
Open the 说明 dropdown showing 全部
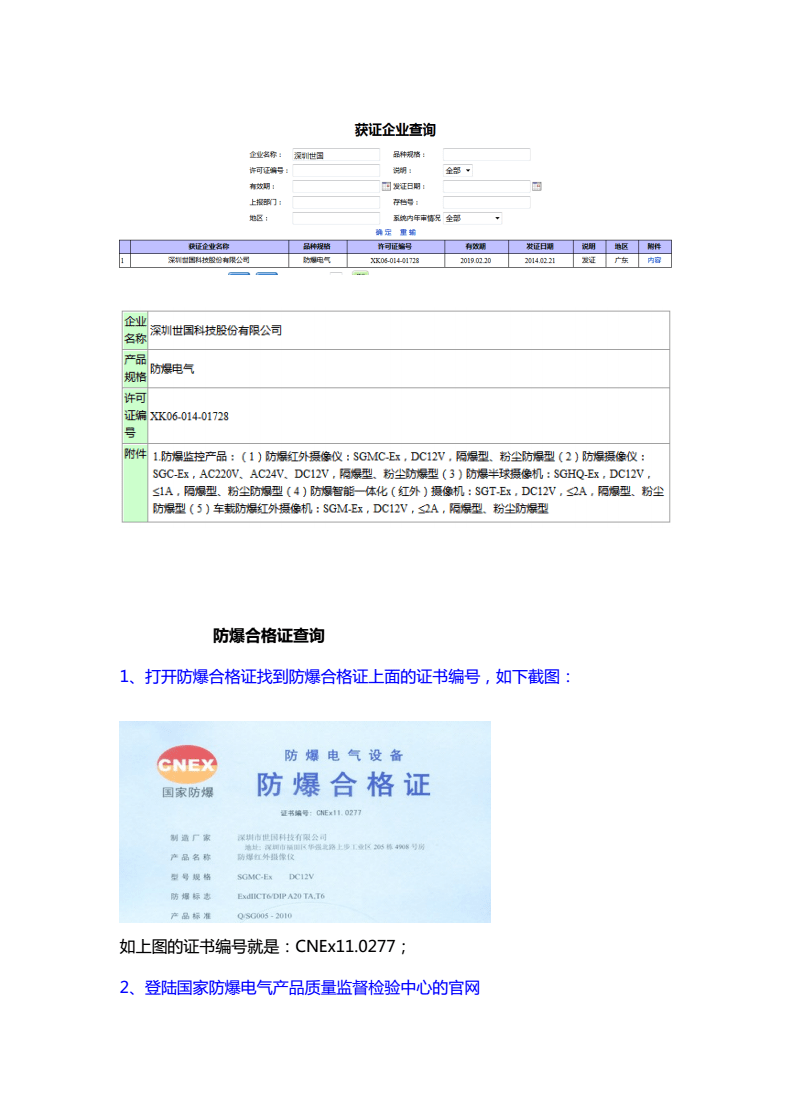point(458,171)
